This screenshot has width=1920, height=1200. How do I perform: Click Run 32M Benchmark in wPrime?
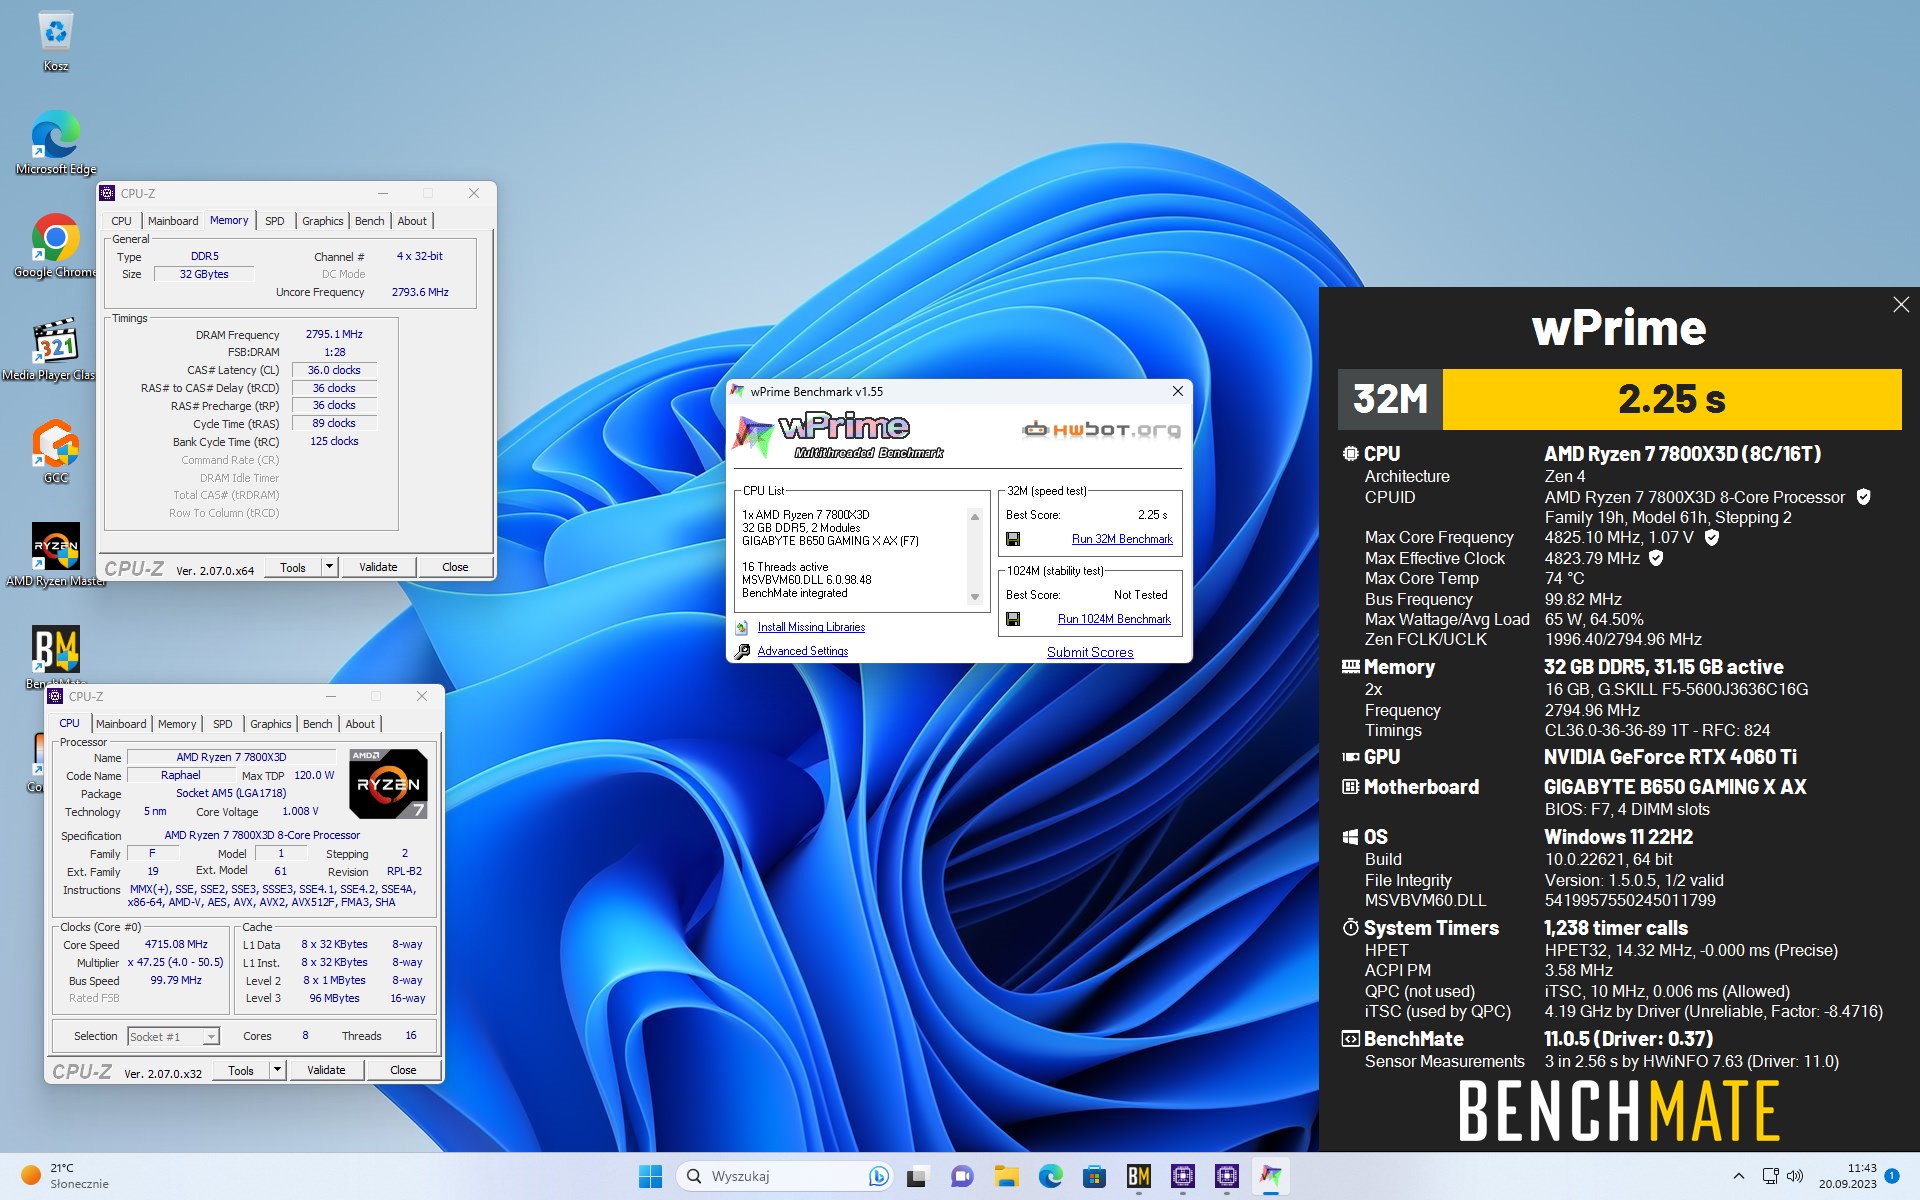1122,539
